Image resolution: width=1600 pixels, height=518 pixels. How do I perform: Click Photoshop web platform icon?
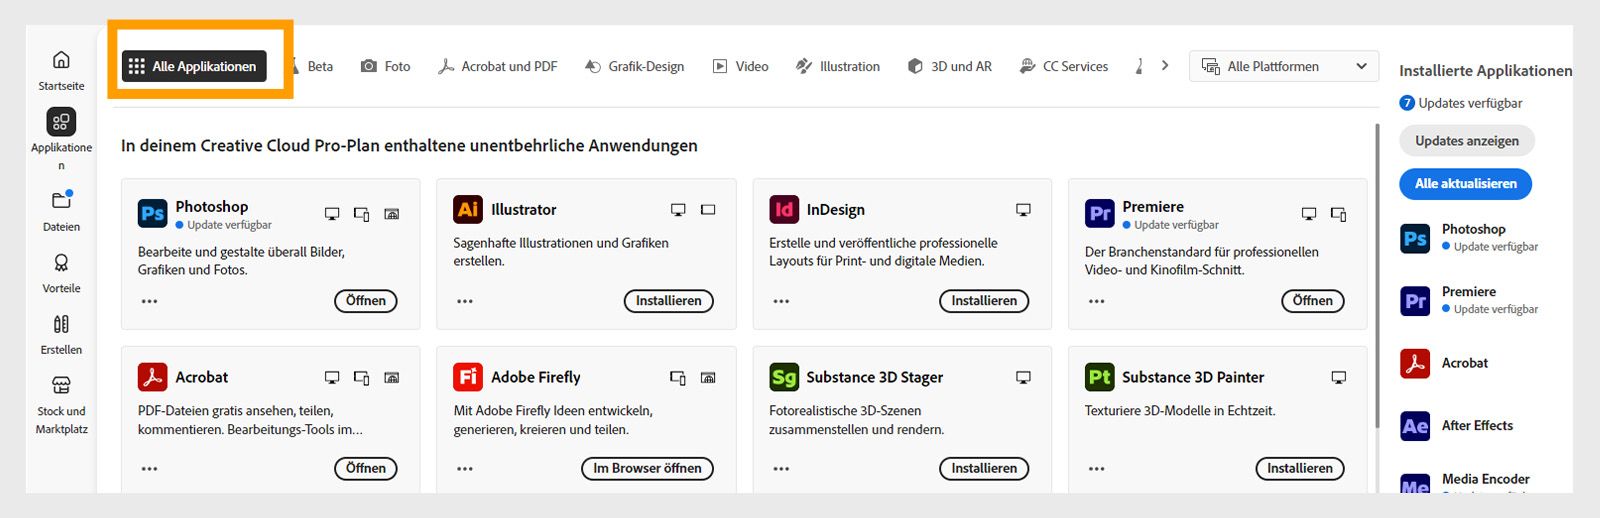point(392,214)
